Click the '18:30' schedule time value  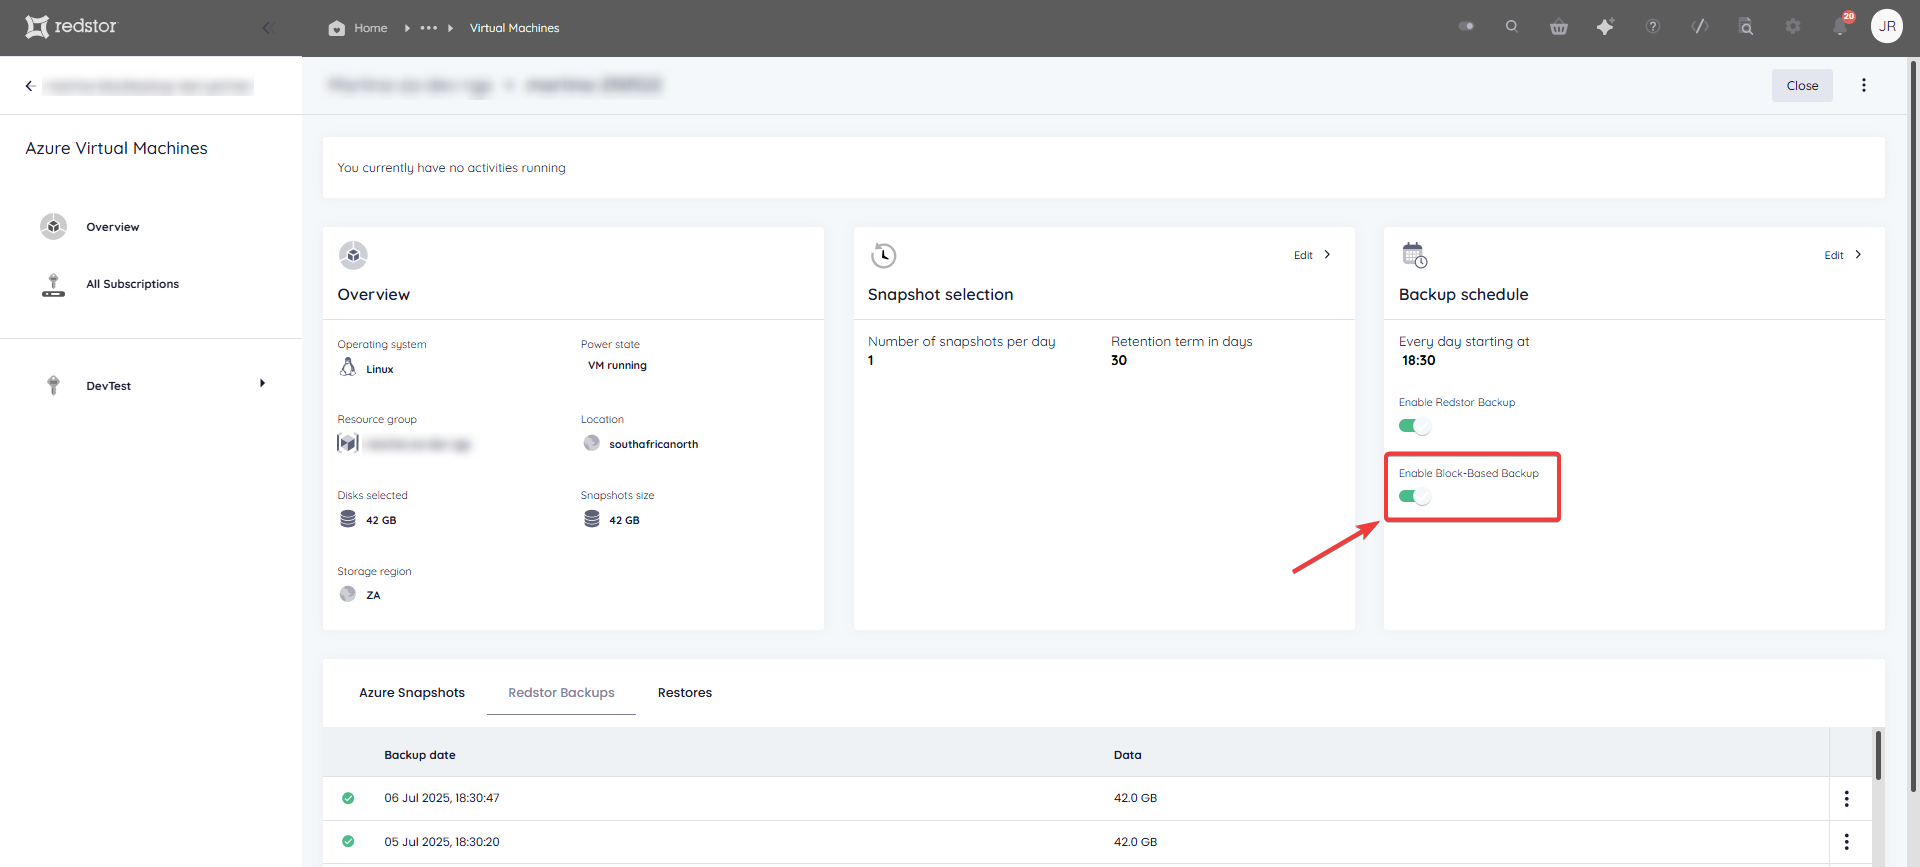pyautogui.click(x=1418, y=361)
